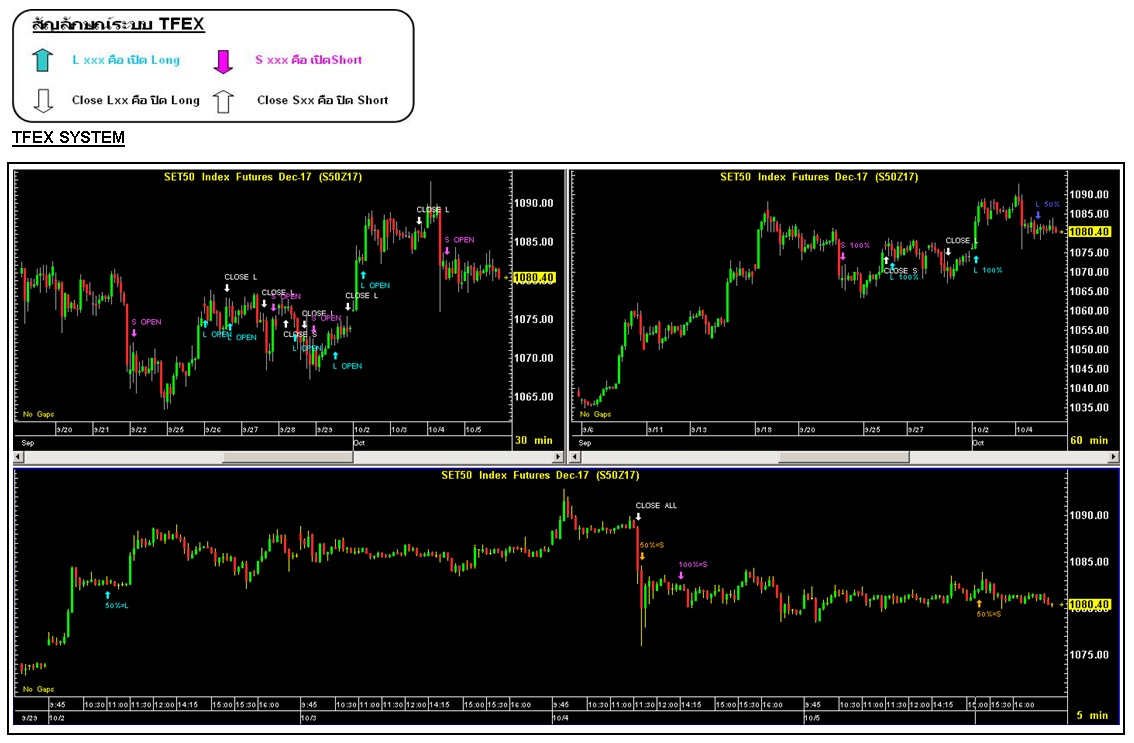Click the No Gaps label on 5 min chart
Viewport: 1134px width, 743px height.
coord(38,689)
